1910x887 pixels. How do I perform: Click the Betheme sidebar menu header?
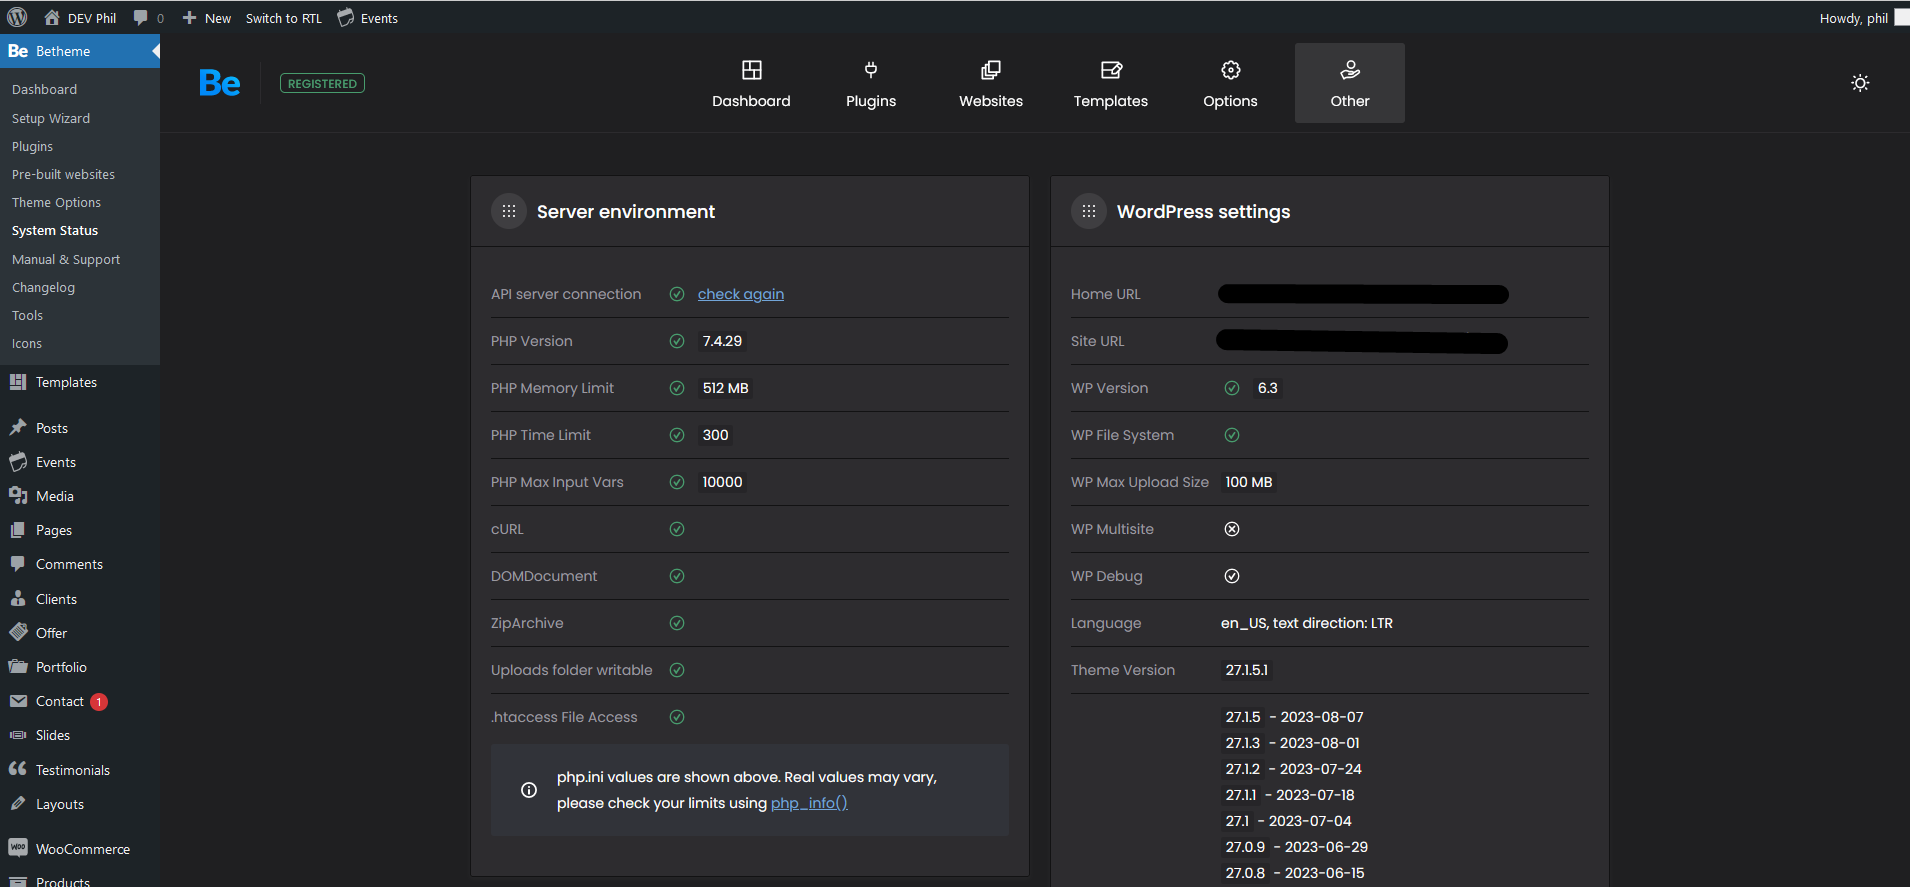[x=80, y=51]
